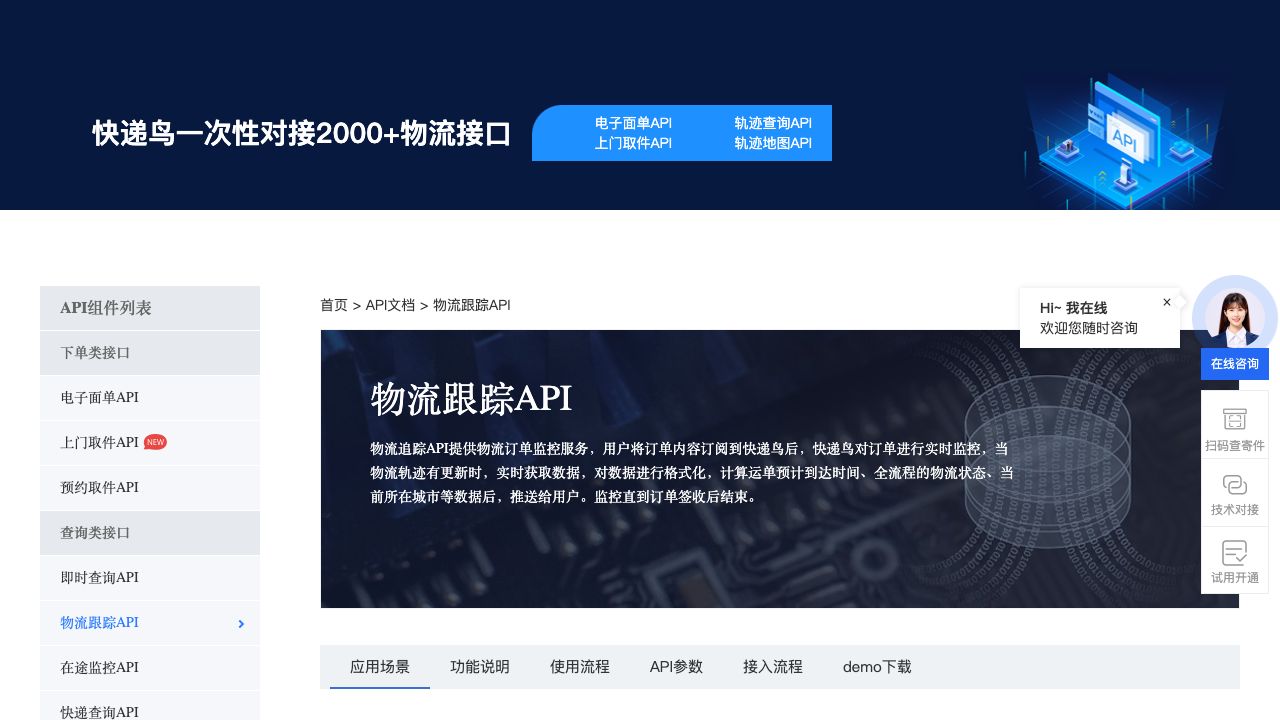The height and width of the screenshot is (720, 1280).
Task: Close the 我在线 chat popup
Action: pos(1166,302)
